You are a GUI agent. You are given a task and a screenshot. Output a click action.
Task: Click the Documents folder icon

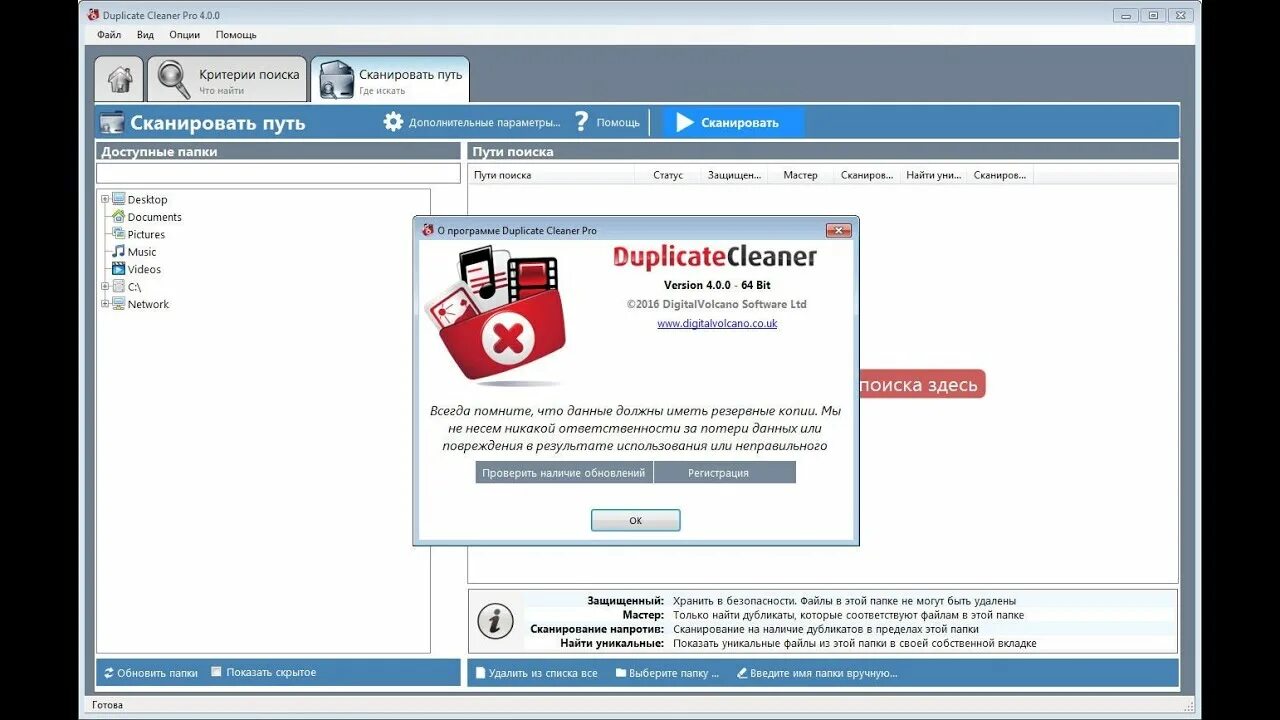pos(119,217)
